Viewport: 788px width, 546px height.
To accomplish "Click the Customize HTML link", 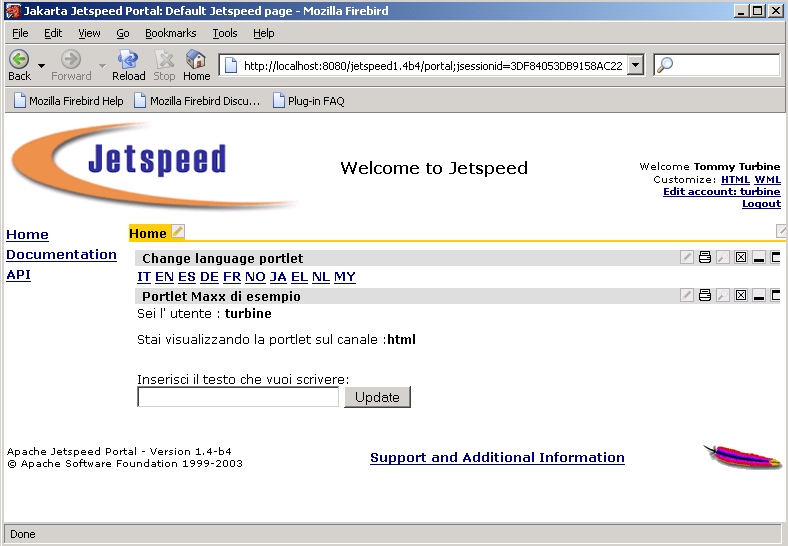I will tap(735, 179).
